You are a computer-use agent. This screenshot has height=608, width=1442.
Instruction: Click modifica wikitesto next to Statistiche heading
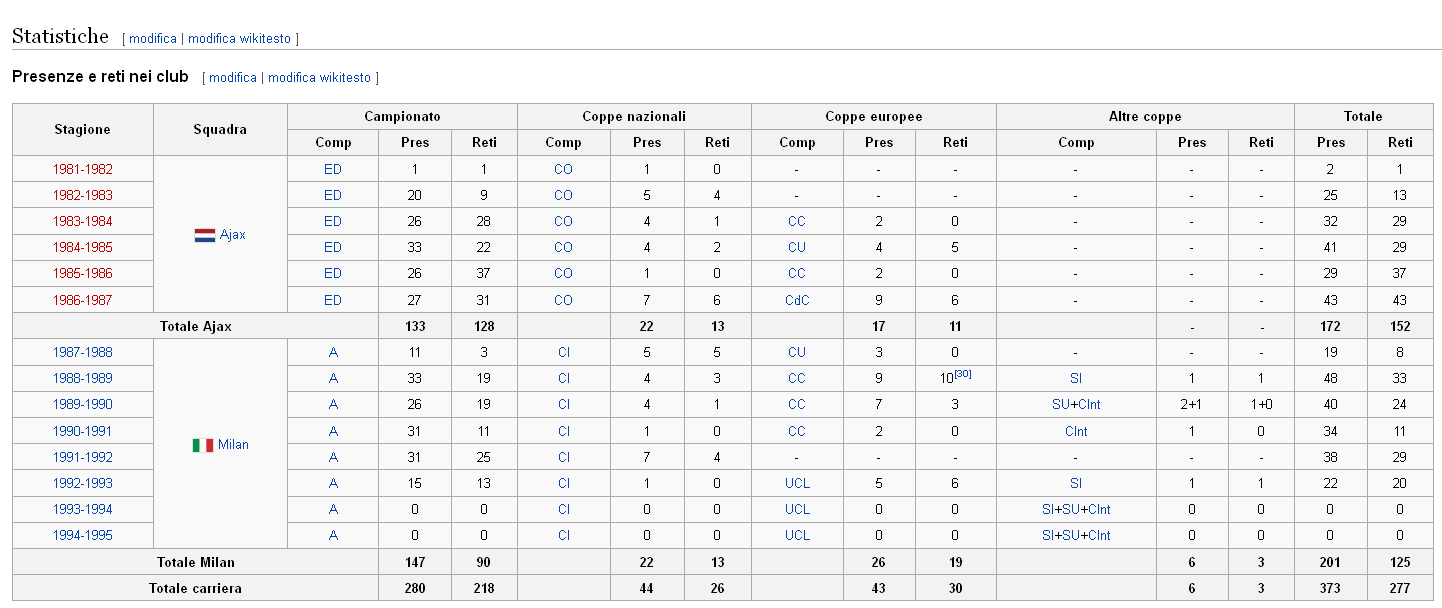[x=239, y=39]
